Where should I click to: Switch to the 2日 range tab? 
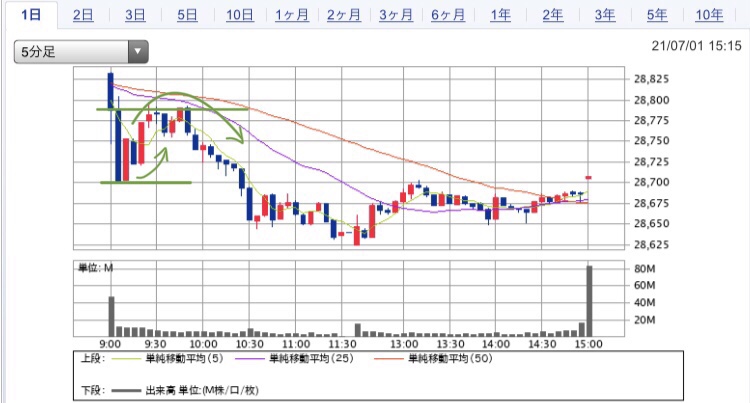tap(83, 15)
